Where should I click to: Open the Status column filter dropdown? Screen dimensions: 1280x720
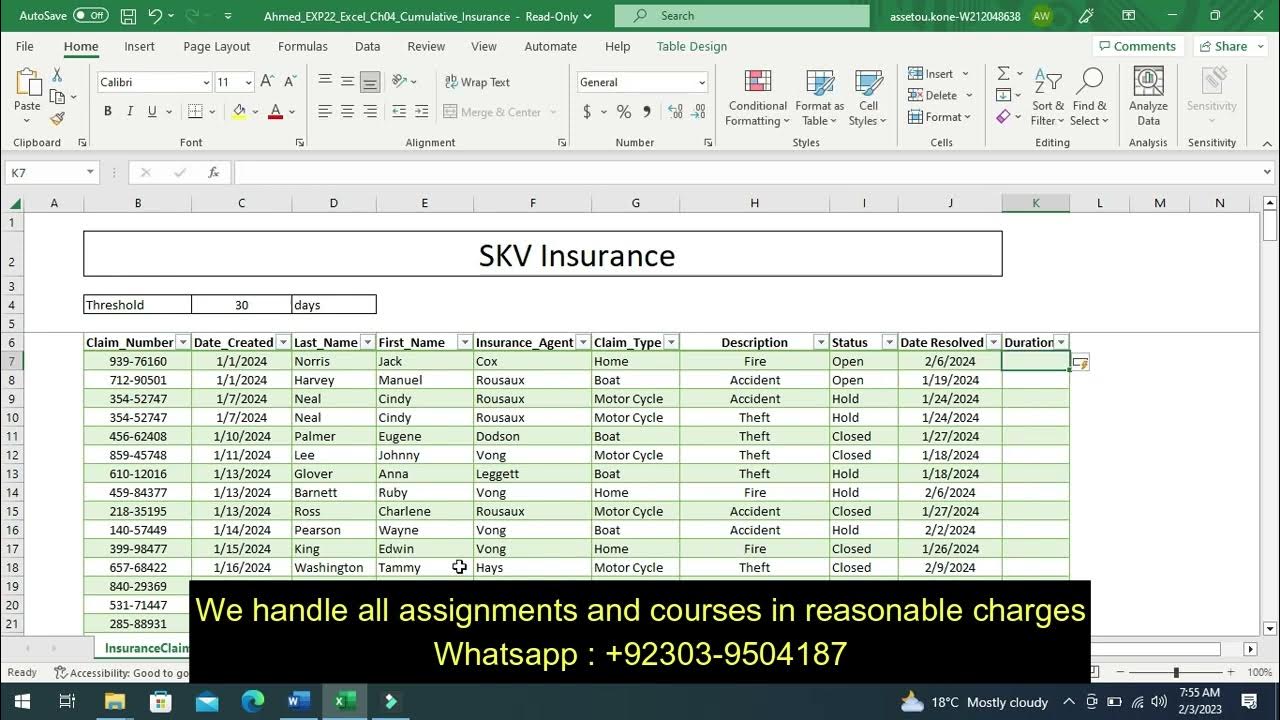pos(889,342)
